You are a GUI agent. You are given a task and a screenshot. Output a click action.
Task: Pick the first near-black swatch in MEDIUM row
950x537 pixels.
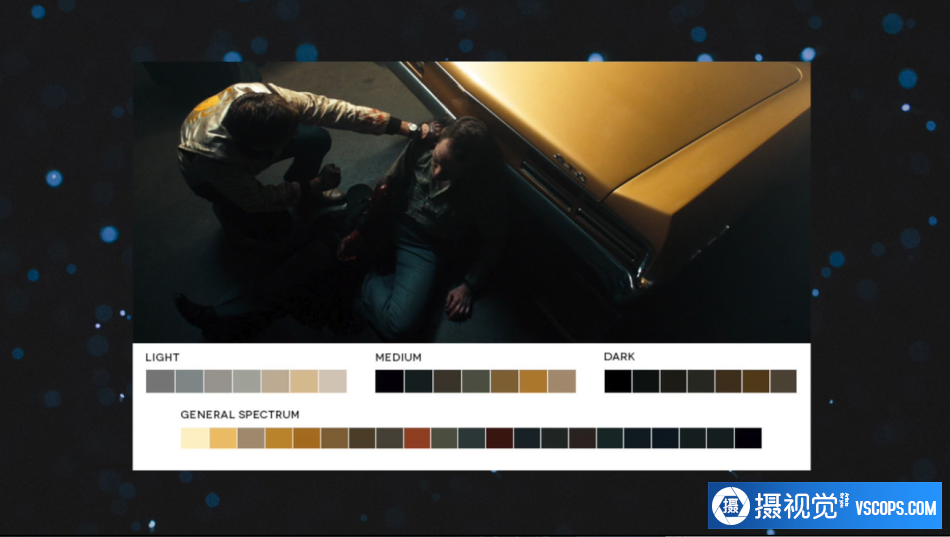[x=390, y=381]
